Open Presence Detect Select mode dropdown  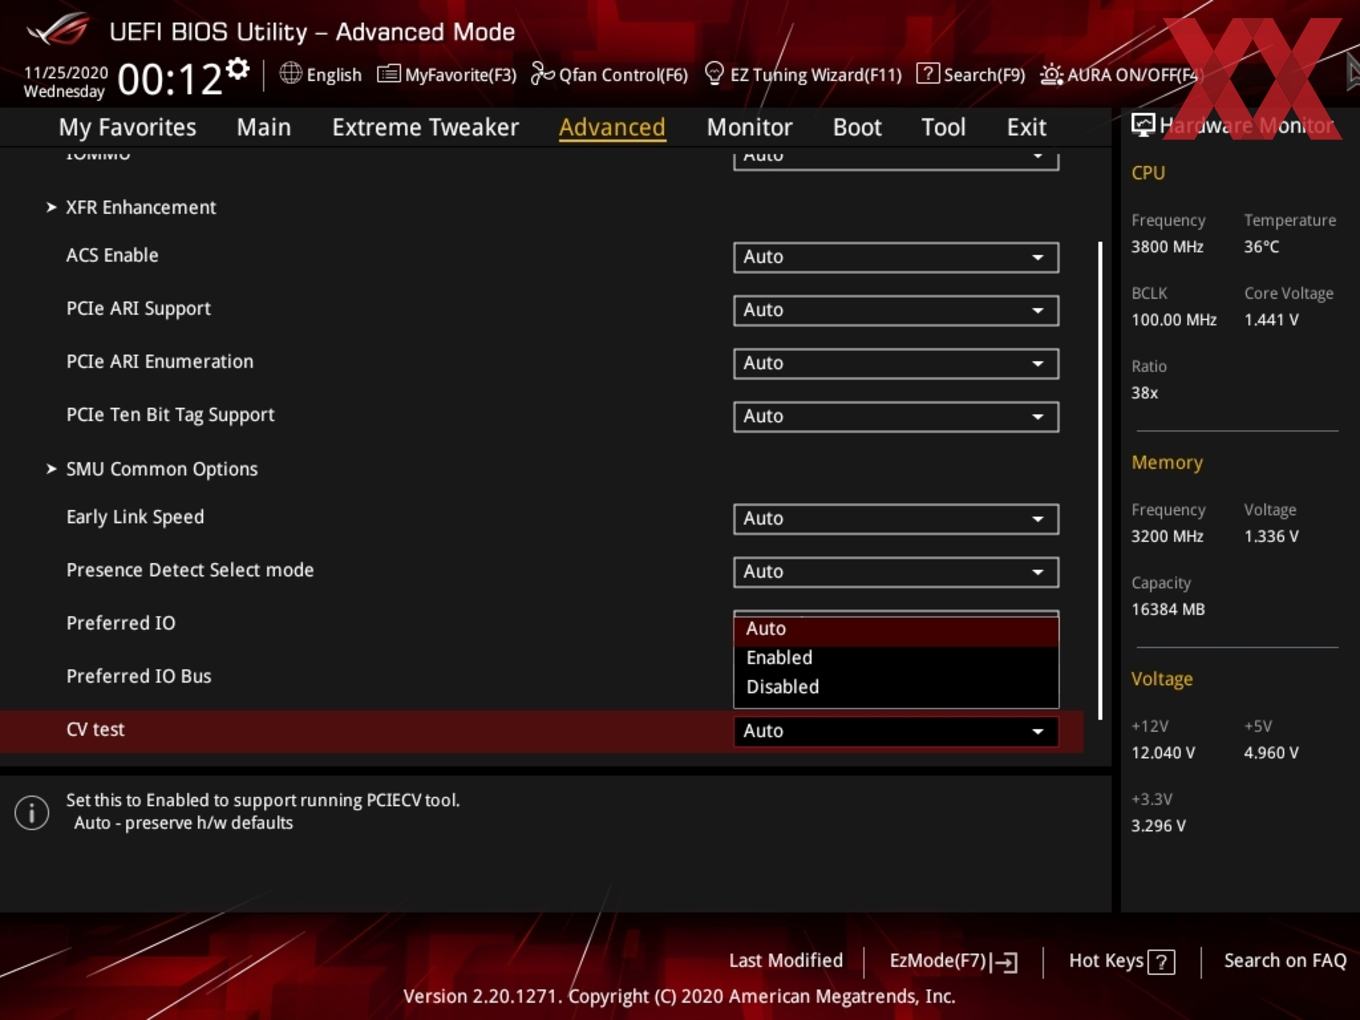896,572
